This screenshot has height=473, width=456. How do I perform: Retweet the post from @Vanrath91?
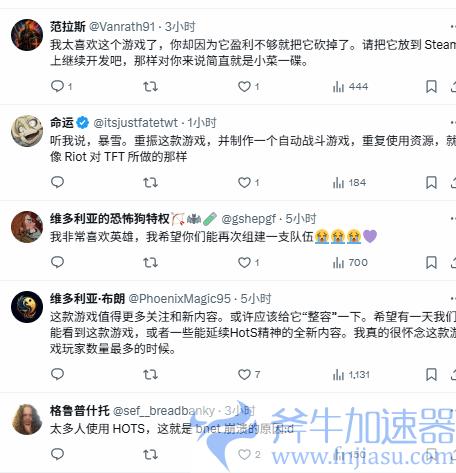click(150, 87)
